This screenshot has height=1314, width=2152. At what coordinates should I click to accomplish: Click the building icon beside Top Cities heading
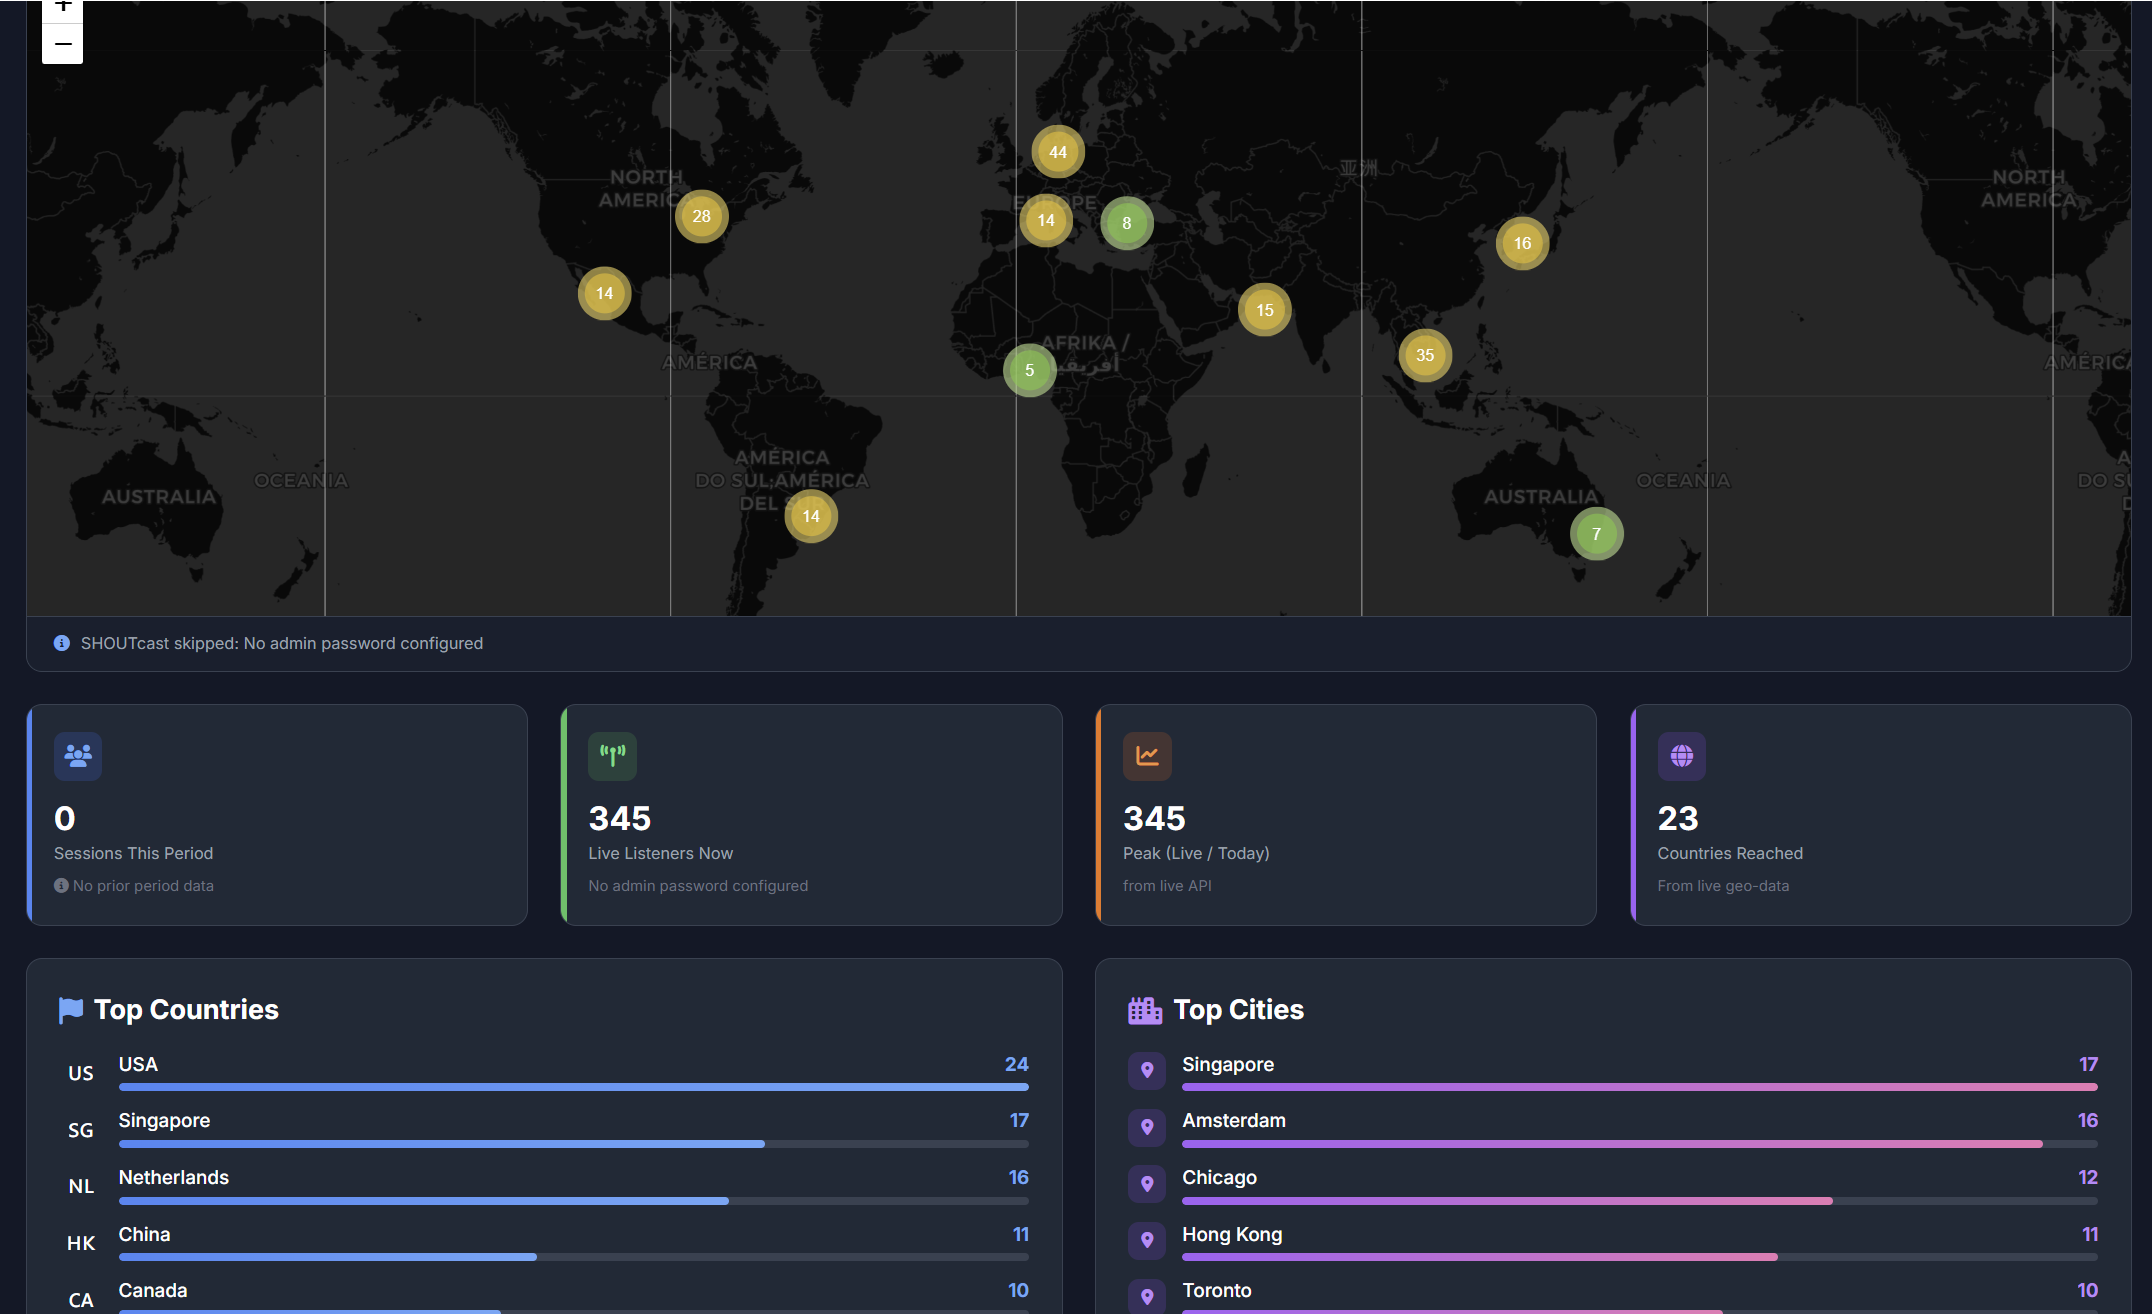click(1146, 1009)
